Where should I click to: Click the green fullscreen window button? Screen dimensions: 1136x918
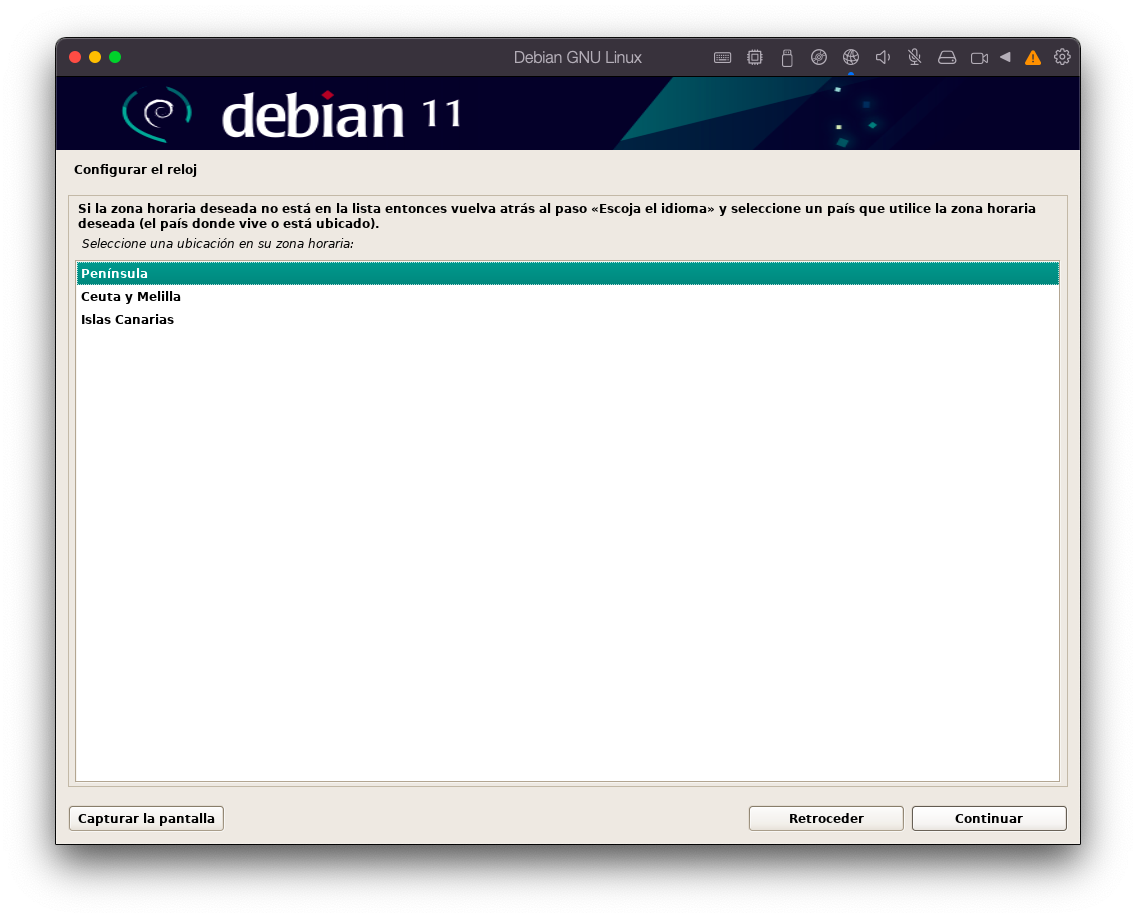click(x=115, y=57)
